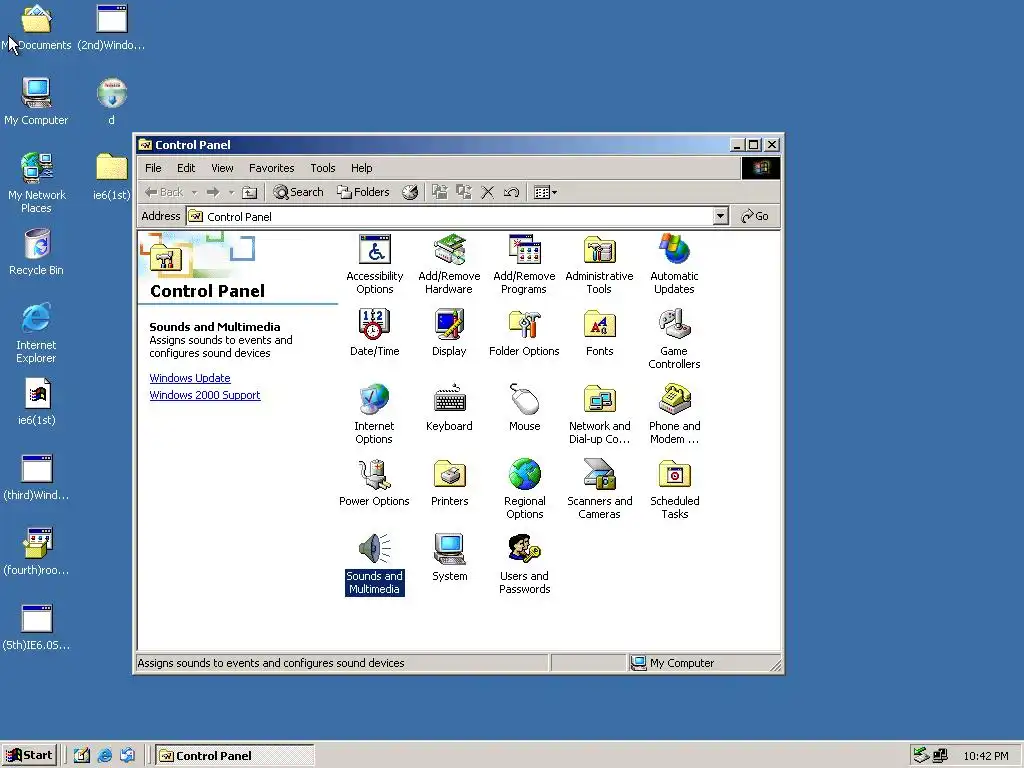Open Administrative Tools folder icon

click(600, 264)
